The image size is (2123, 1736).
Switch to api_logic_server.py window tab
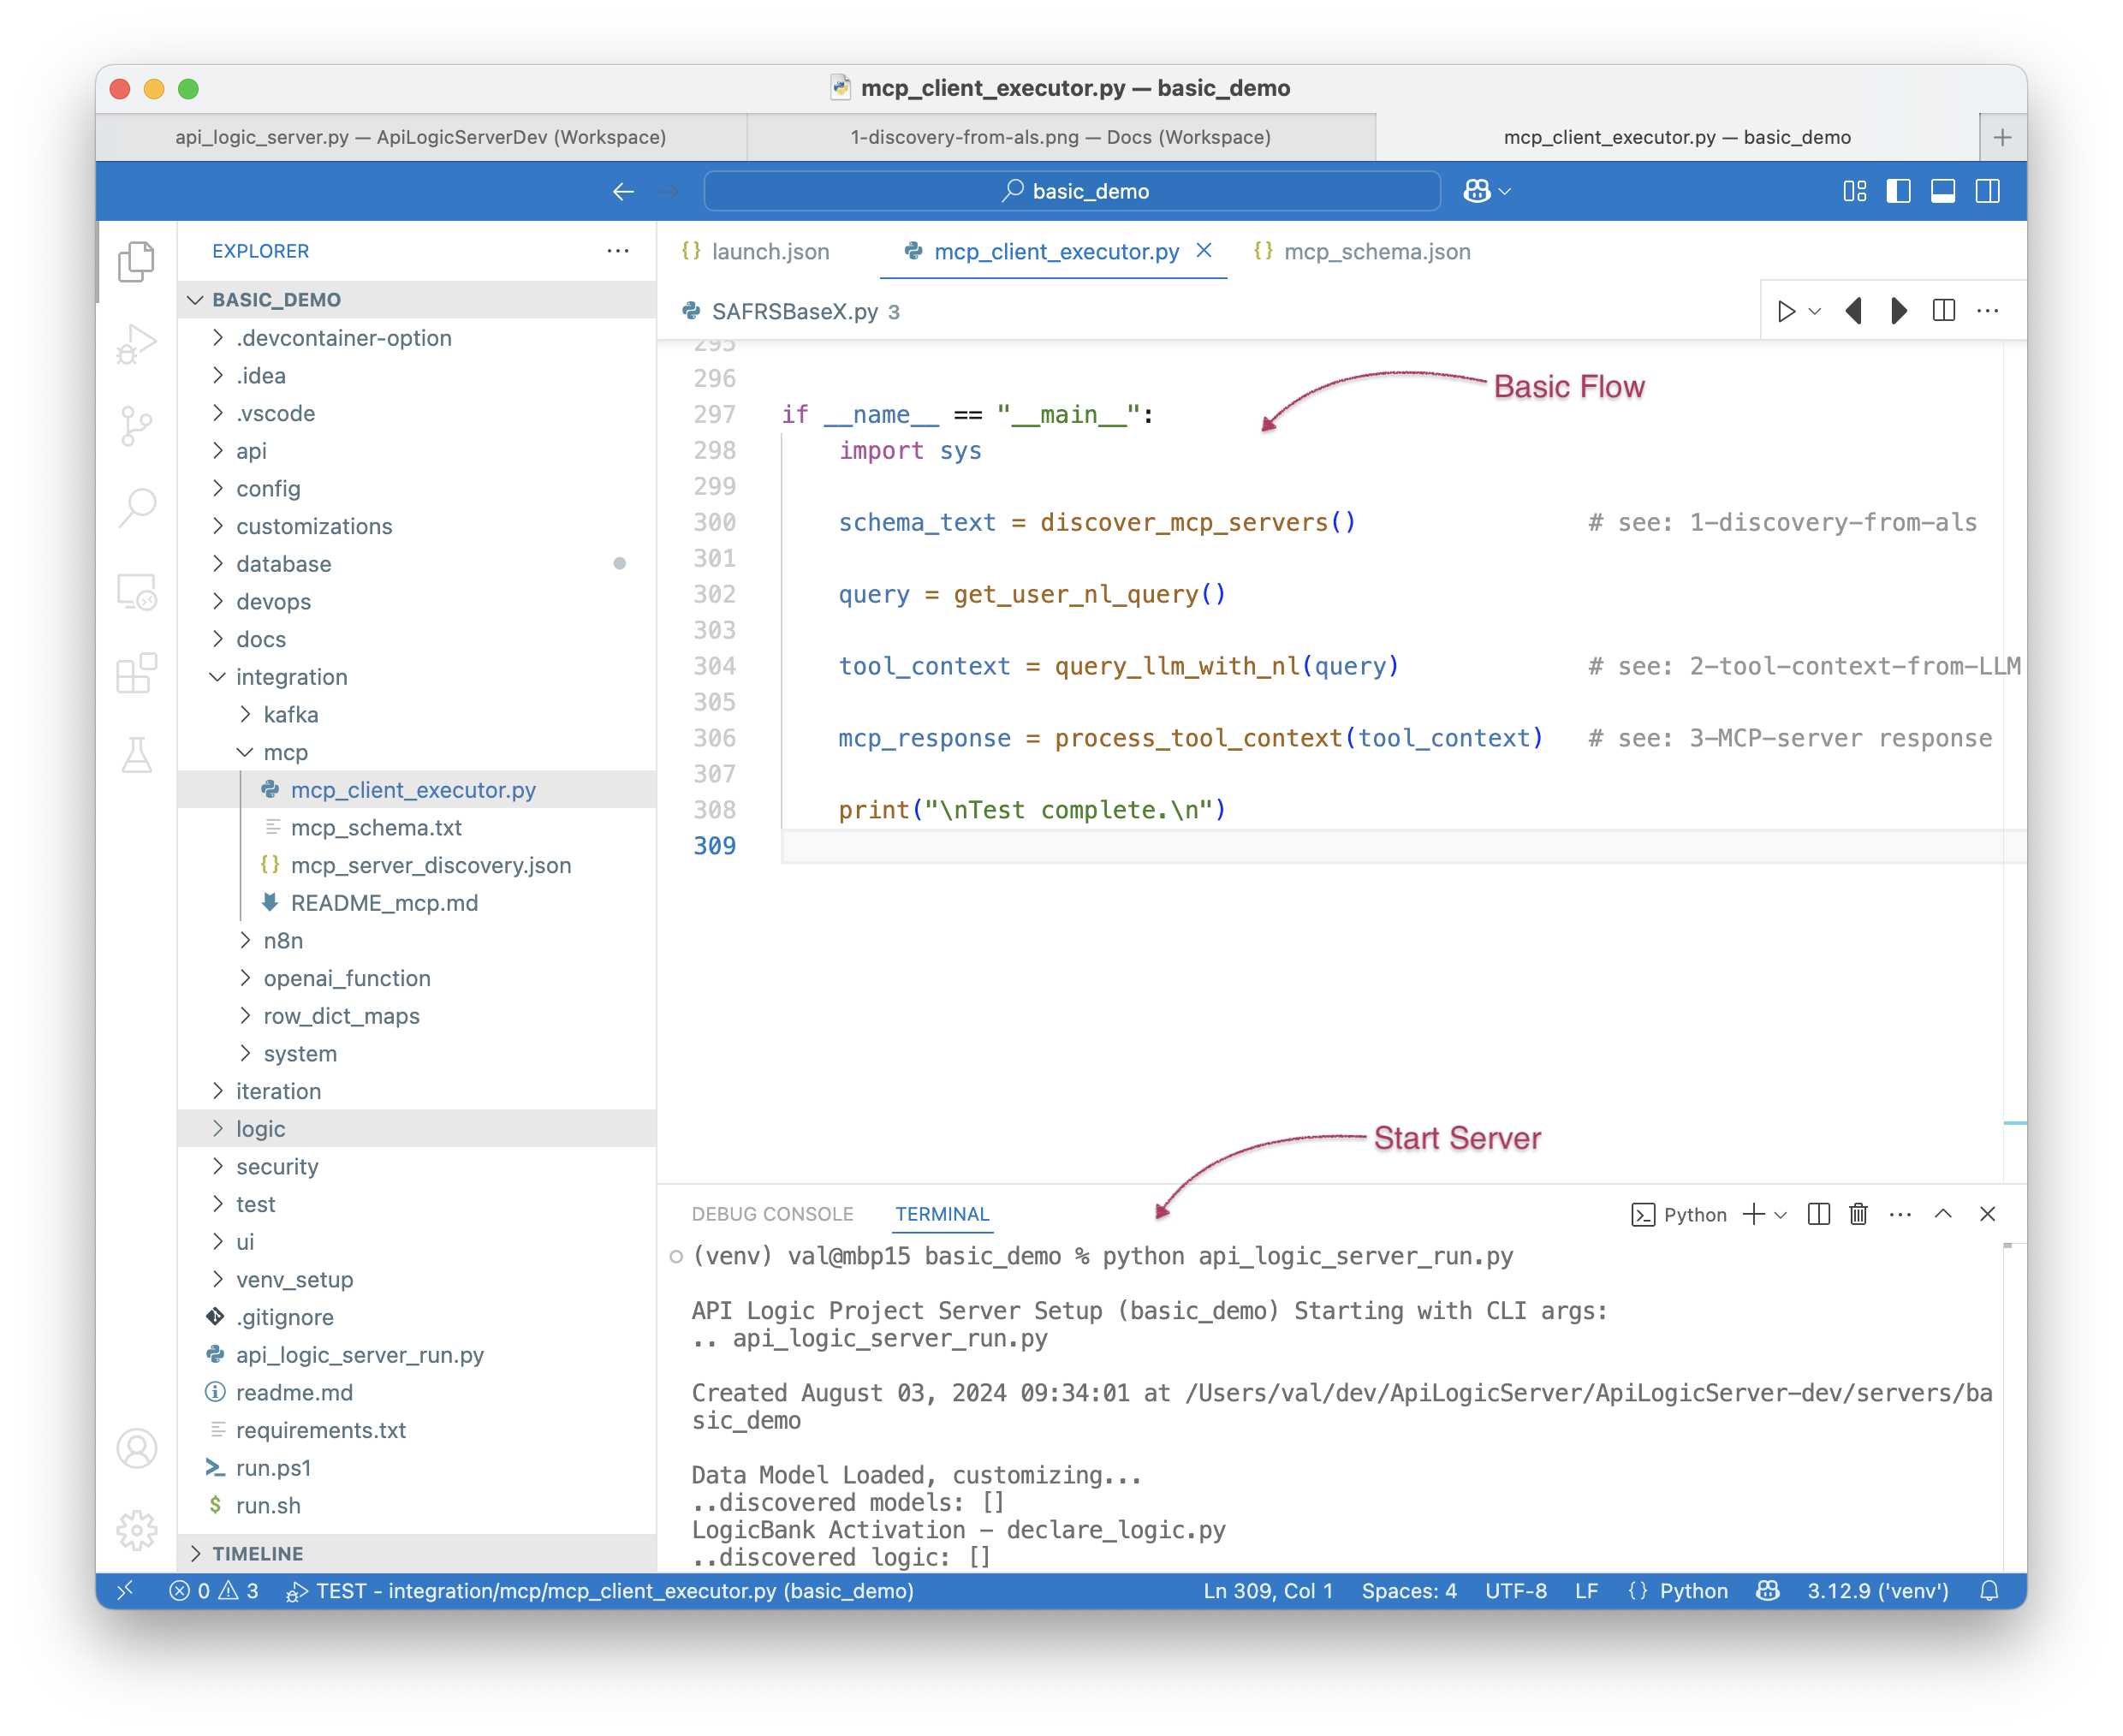421,137
